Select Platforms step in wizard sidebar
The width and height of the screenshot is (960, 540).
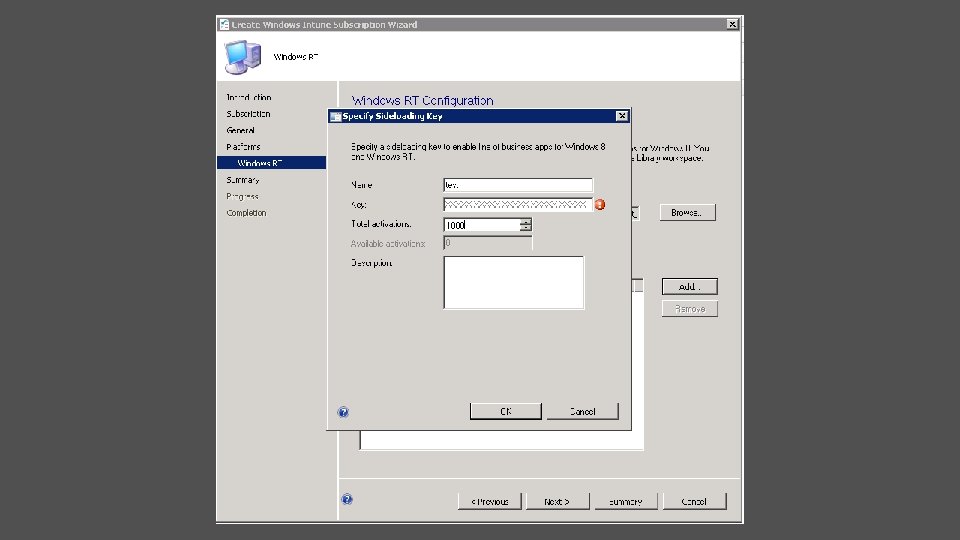(x=243, y=147)
